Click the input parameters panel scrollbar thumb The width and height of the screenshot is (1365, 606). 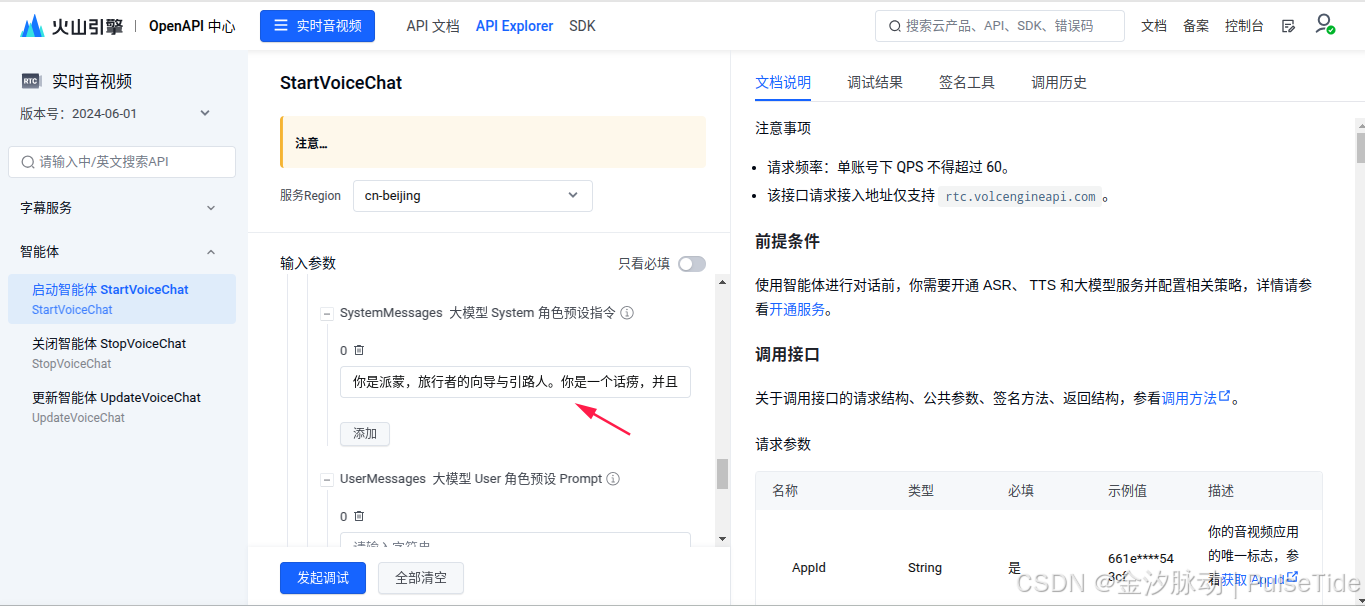pos(722,474)
